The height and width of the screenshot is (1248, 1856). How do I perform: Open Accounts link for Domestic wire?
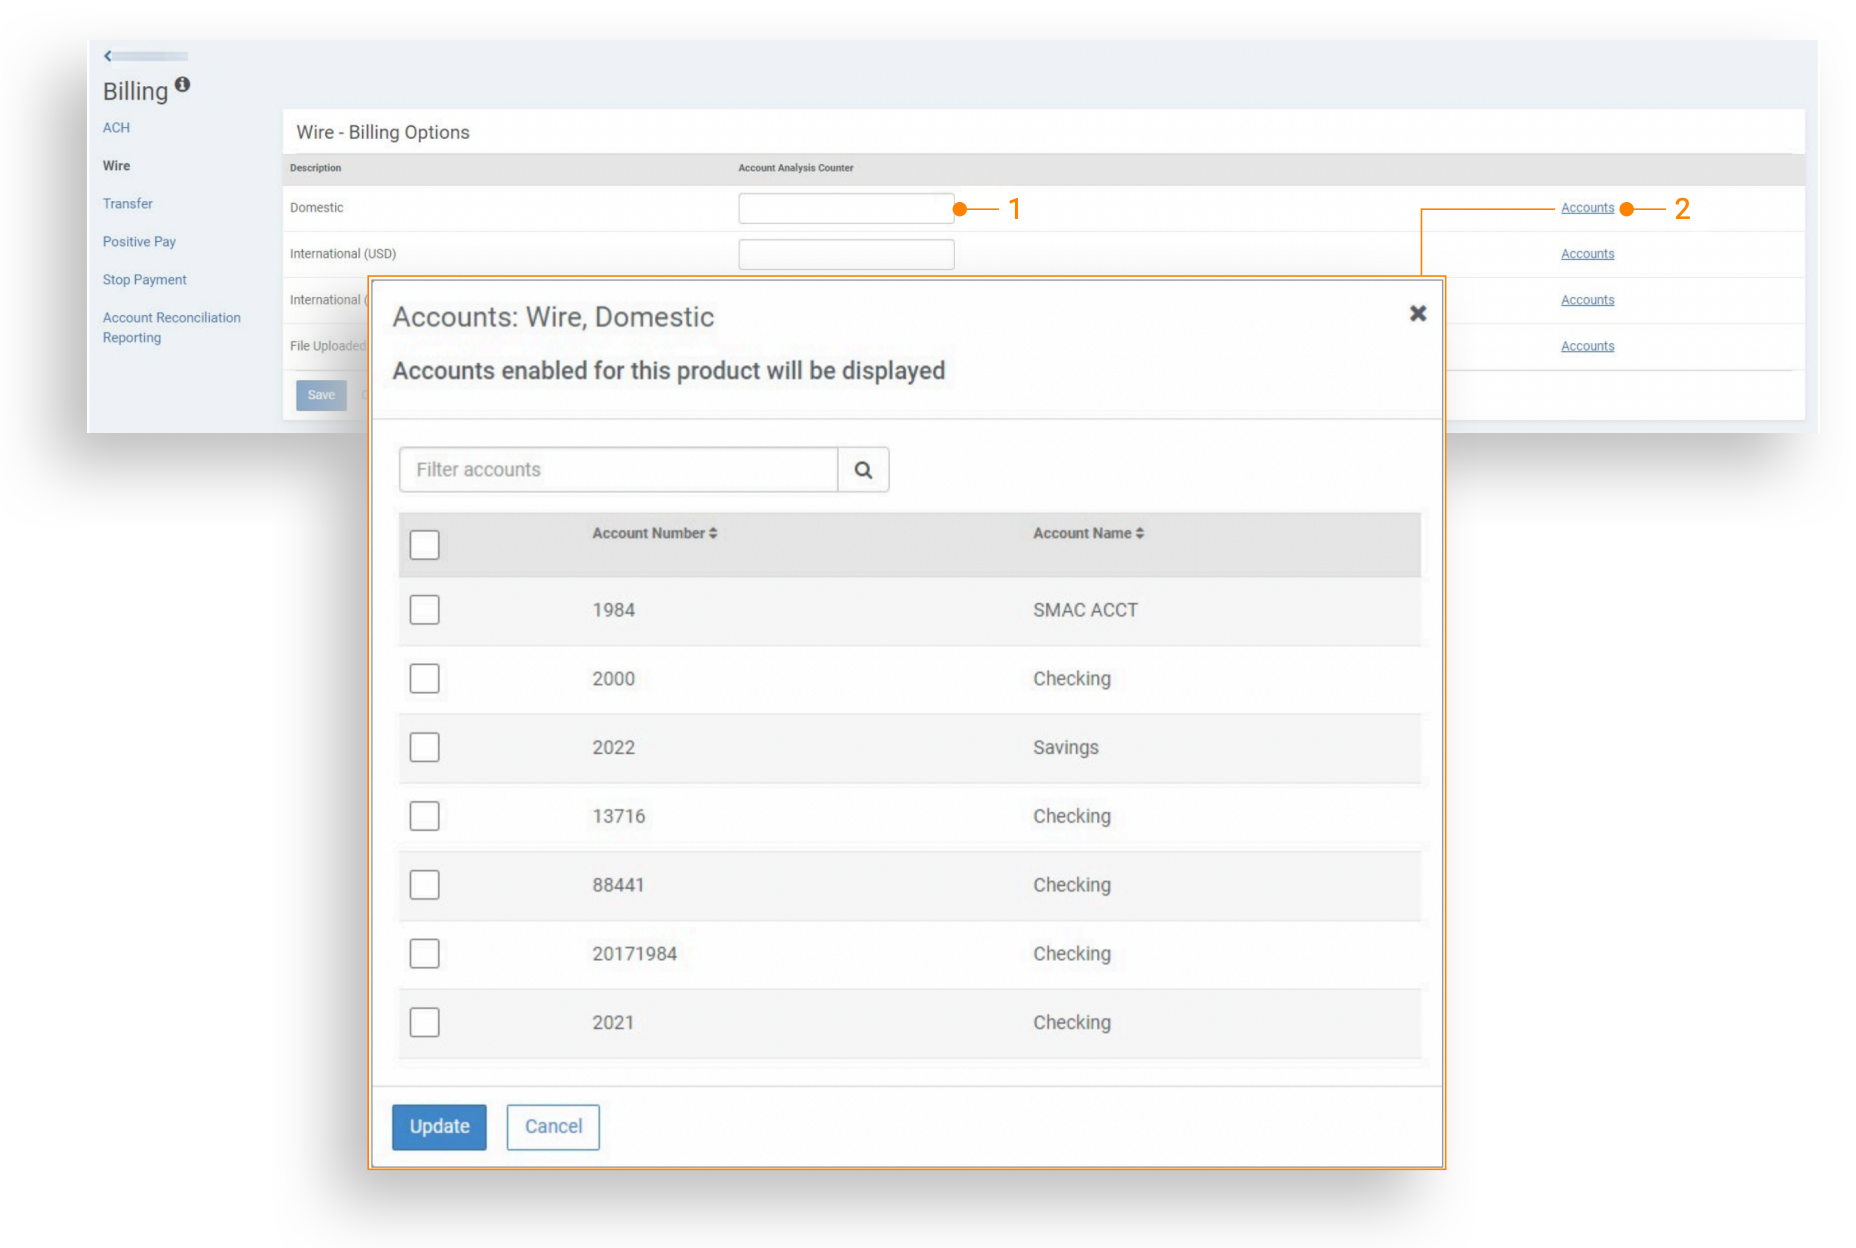1587,208
